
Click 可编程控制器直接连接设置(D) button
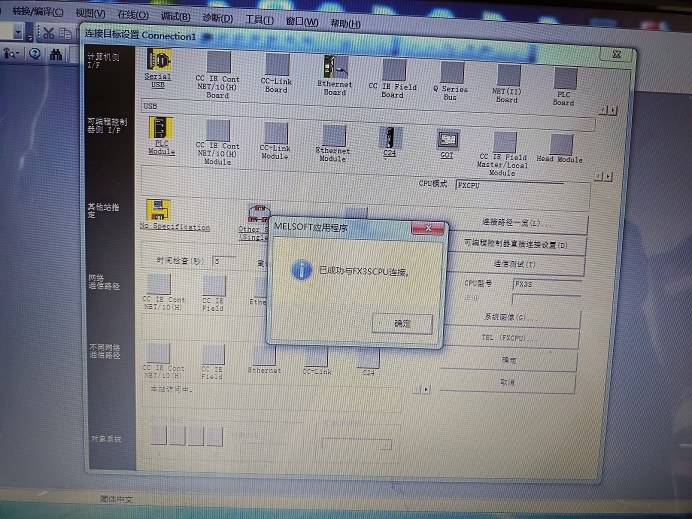tap(515, 244)
